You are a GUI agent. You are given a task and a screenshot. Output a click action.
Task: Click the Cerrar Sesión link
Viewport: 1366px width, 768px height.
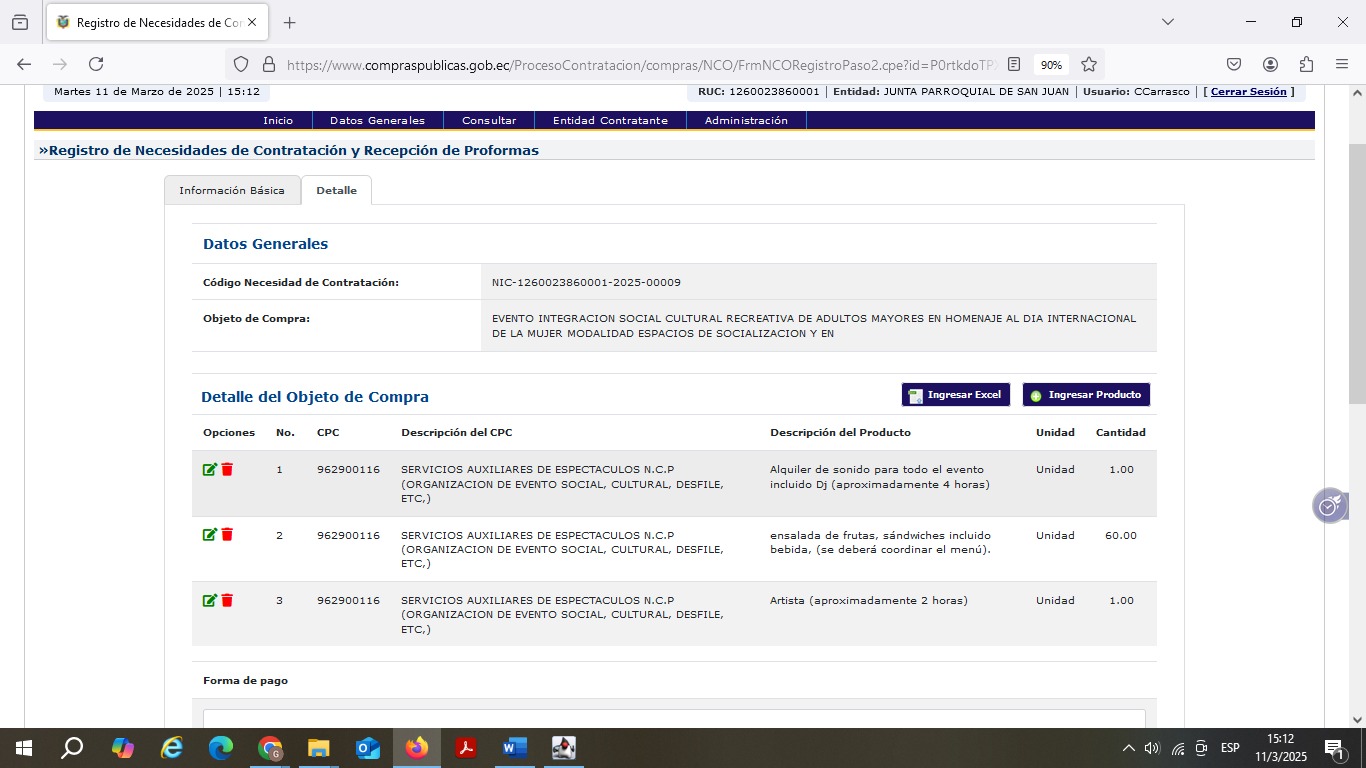pyautogui.click(x=1248, y=92)
